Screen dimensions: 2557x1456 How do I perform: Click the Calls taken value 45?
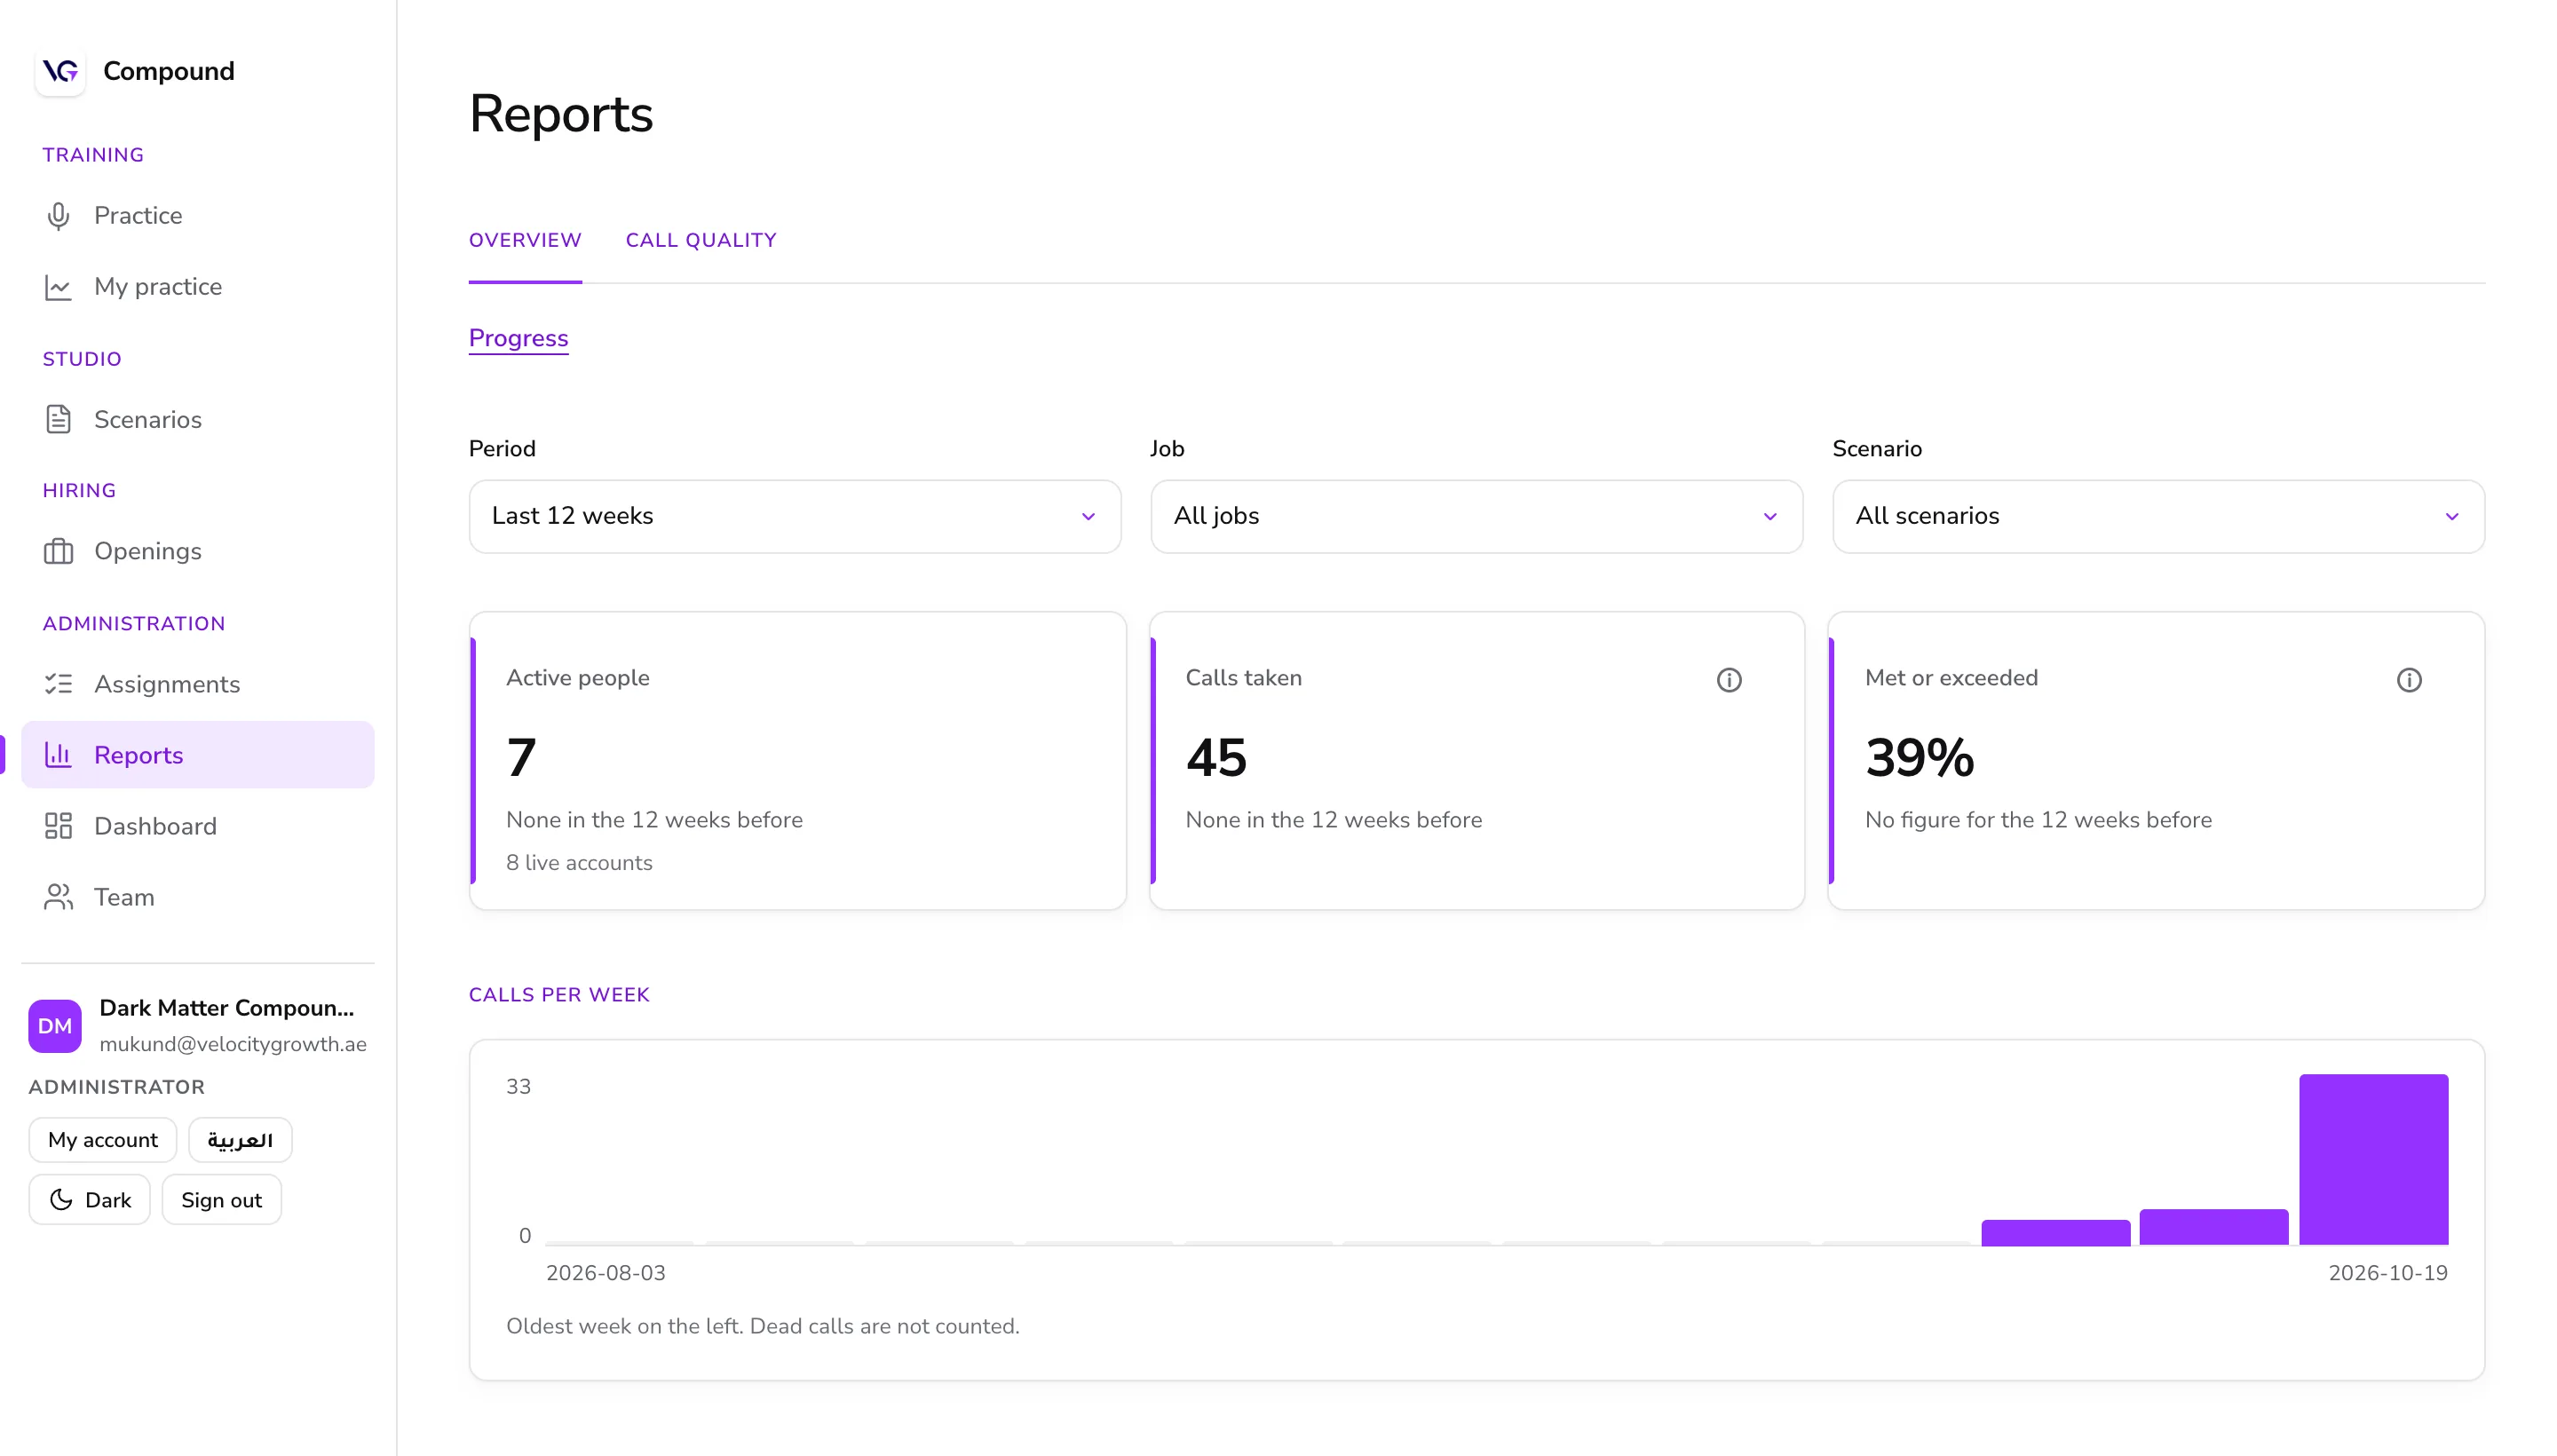[1216, 758]
